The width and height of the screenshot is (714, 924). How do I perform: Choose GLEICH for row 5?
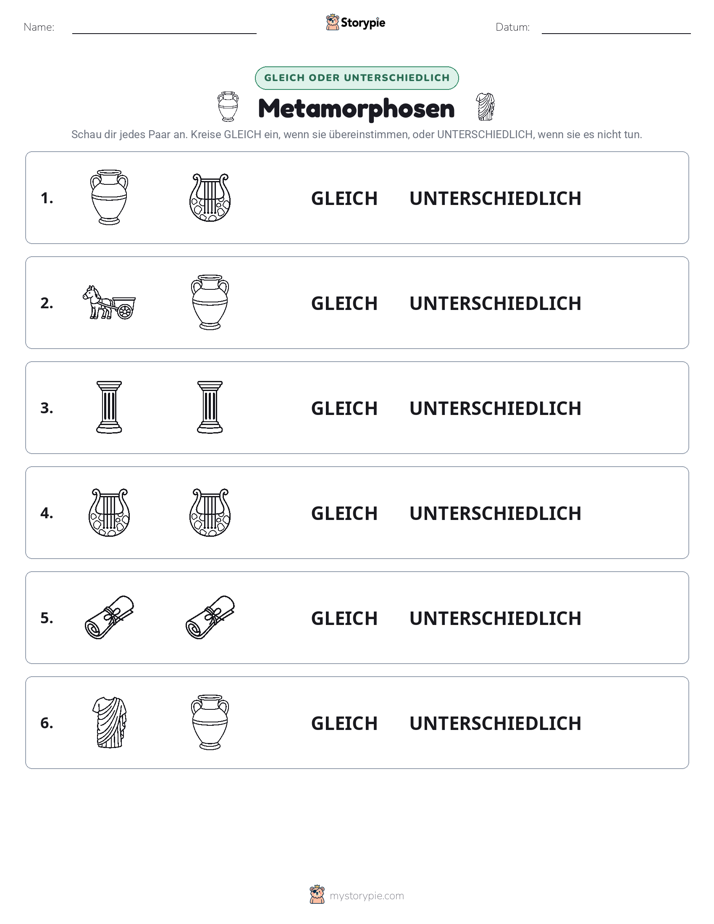pos(344,618)
